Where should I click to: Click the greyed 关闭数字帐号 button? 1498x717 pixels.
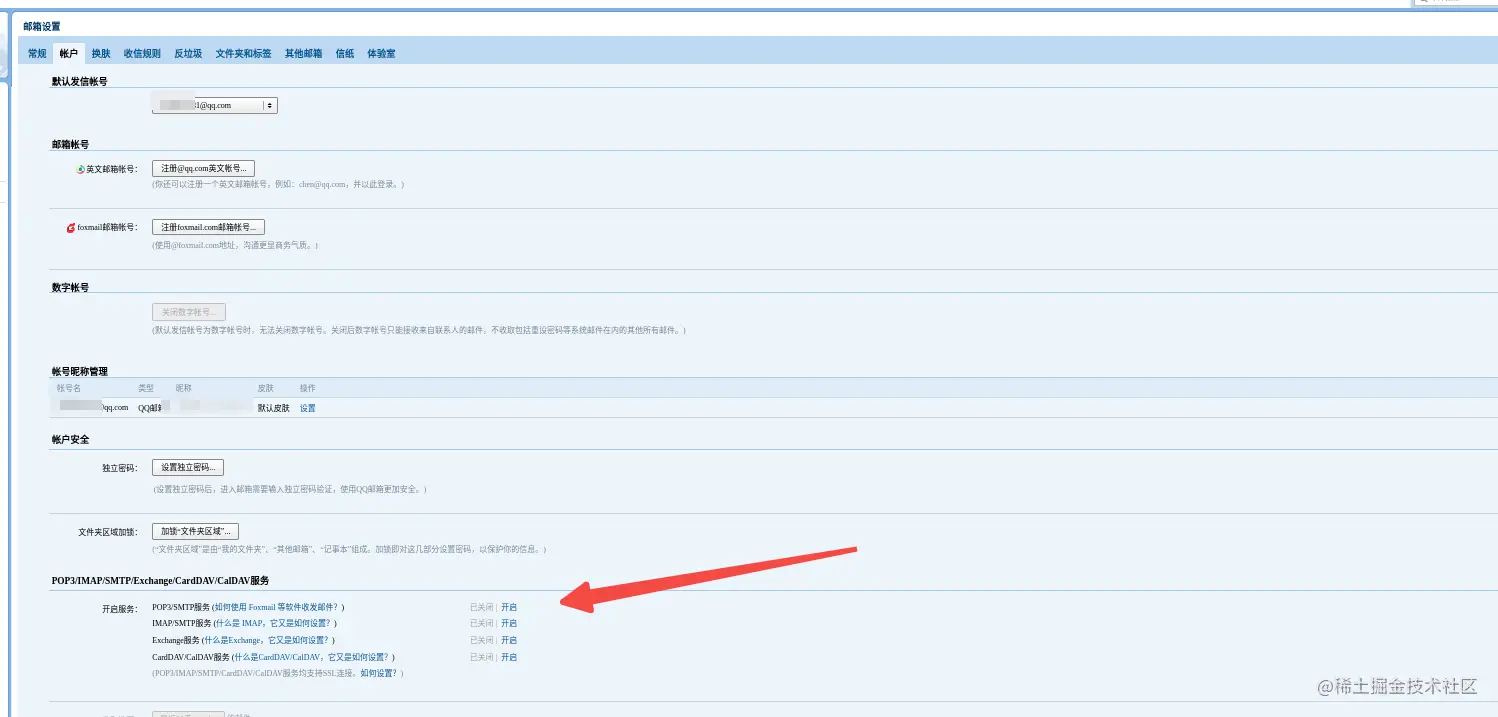click(189, 312)
